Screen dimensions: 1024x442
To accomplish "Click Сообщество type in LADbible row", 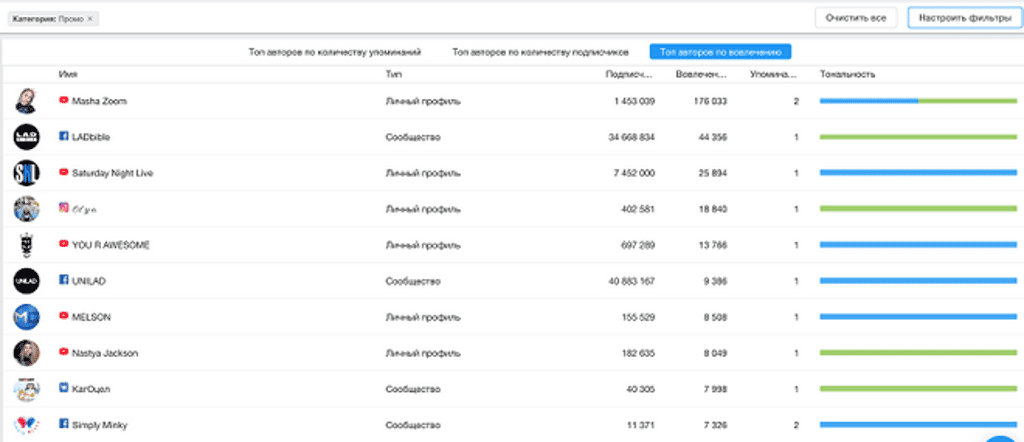I will pyautogui.click(x=413, y=137).
